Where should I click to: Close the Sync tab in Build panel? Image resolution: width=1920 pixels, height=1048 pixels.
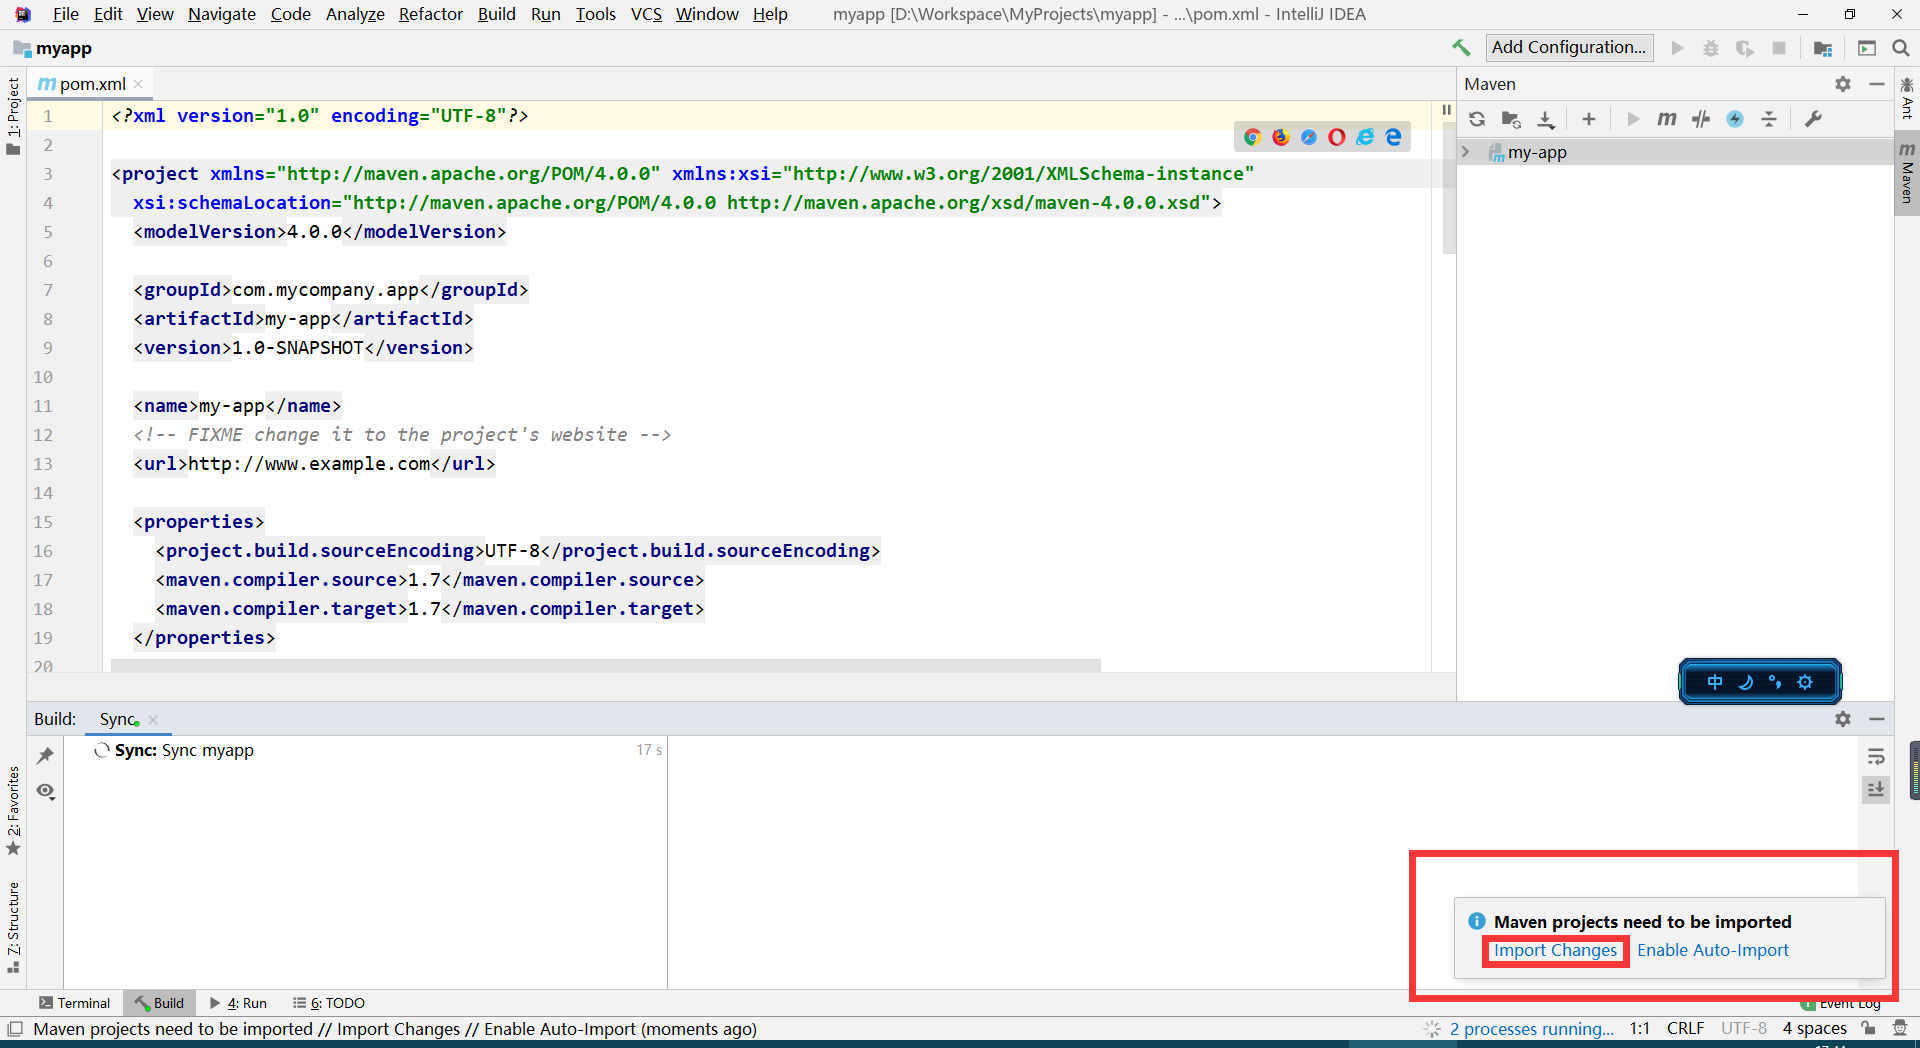click(153, 719)
